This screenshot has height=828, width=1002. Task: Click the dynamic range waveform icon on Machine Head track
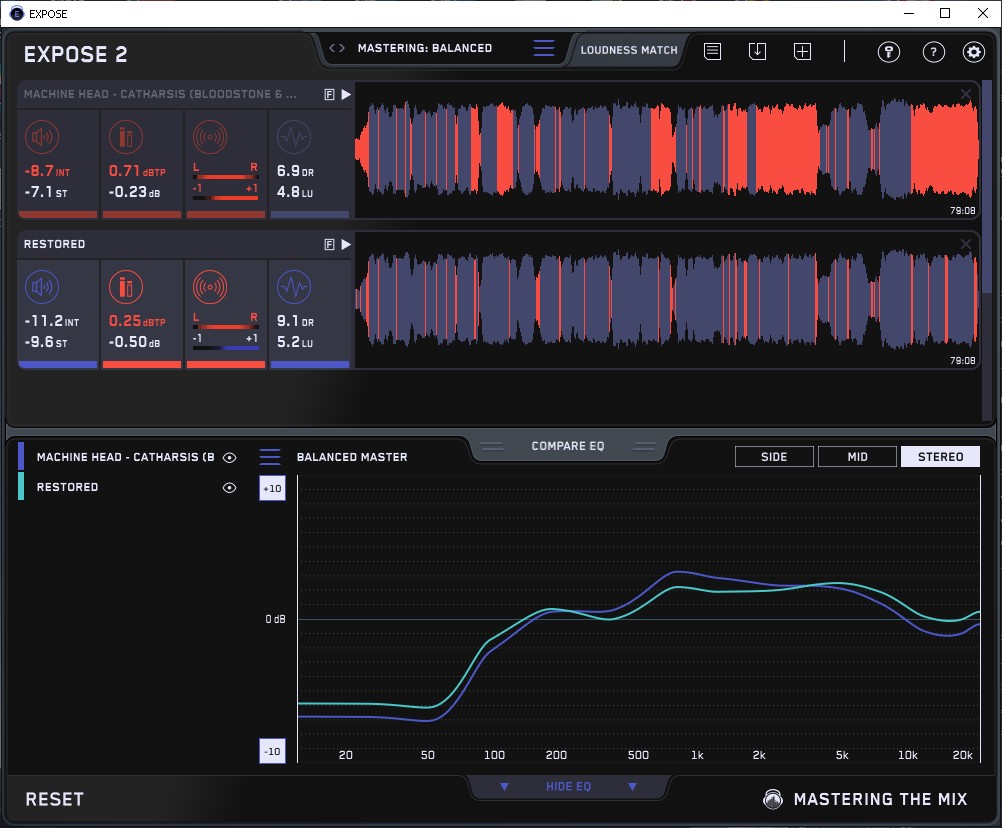click(x=293, y=137)
